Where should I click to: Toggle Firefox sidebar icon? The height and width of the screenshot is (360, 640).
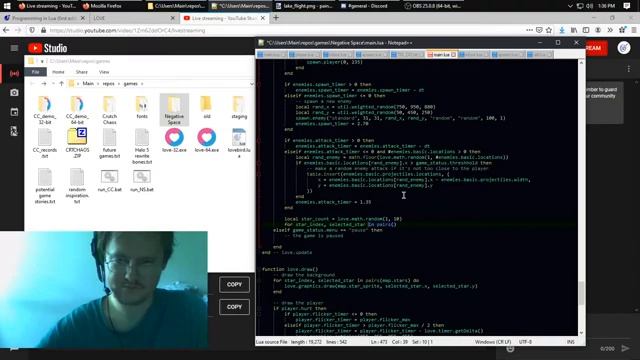click(586, 30)
